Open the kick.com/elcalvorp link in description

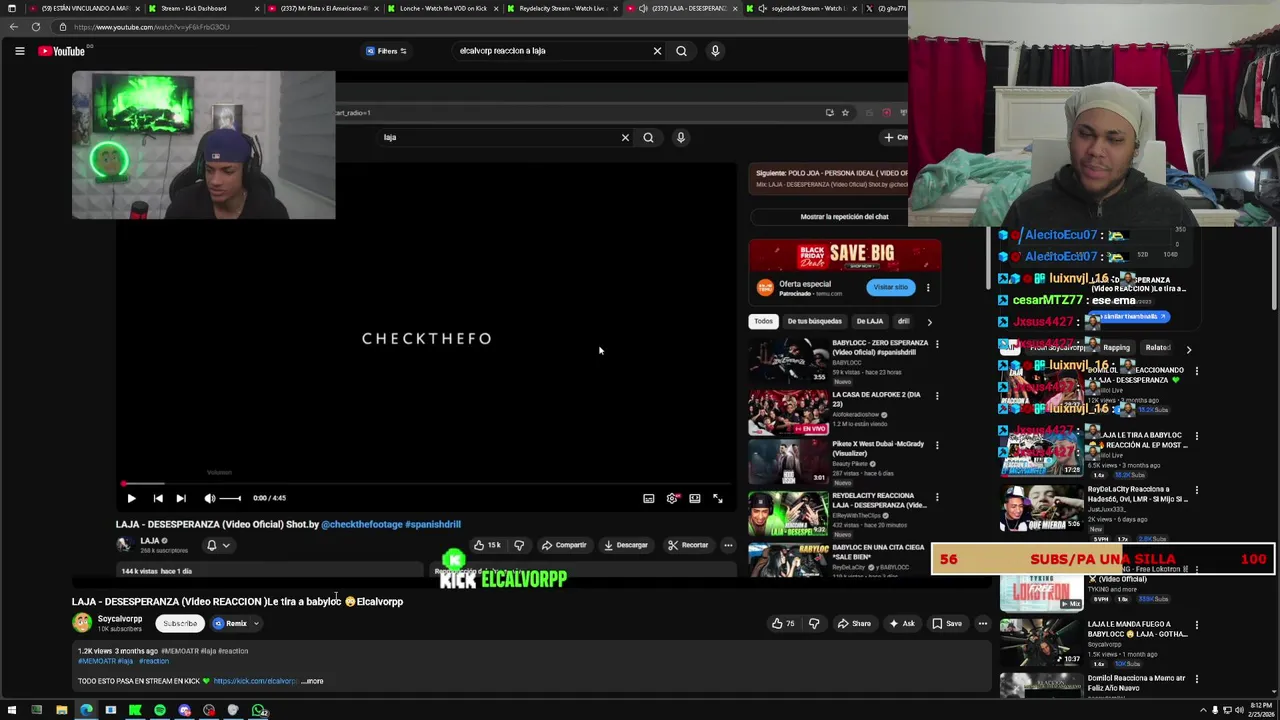255,681
